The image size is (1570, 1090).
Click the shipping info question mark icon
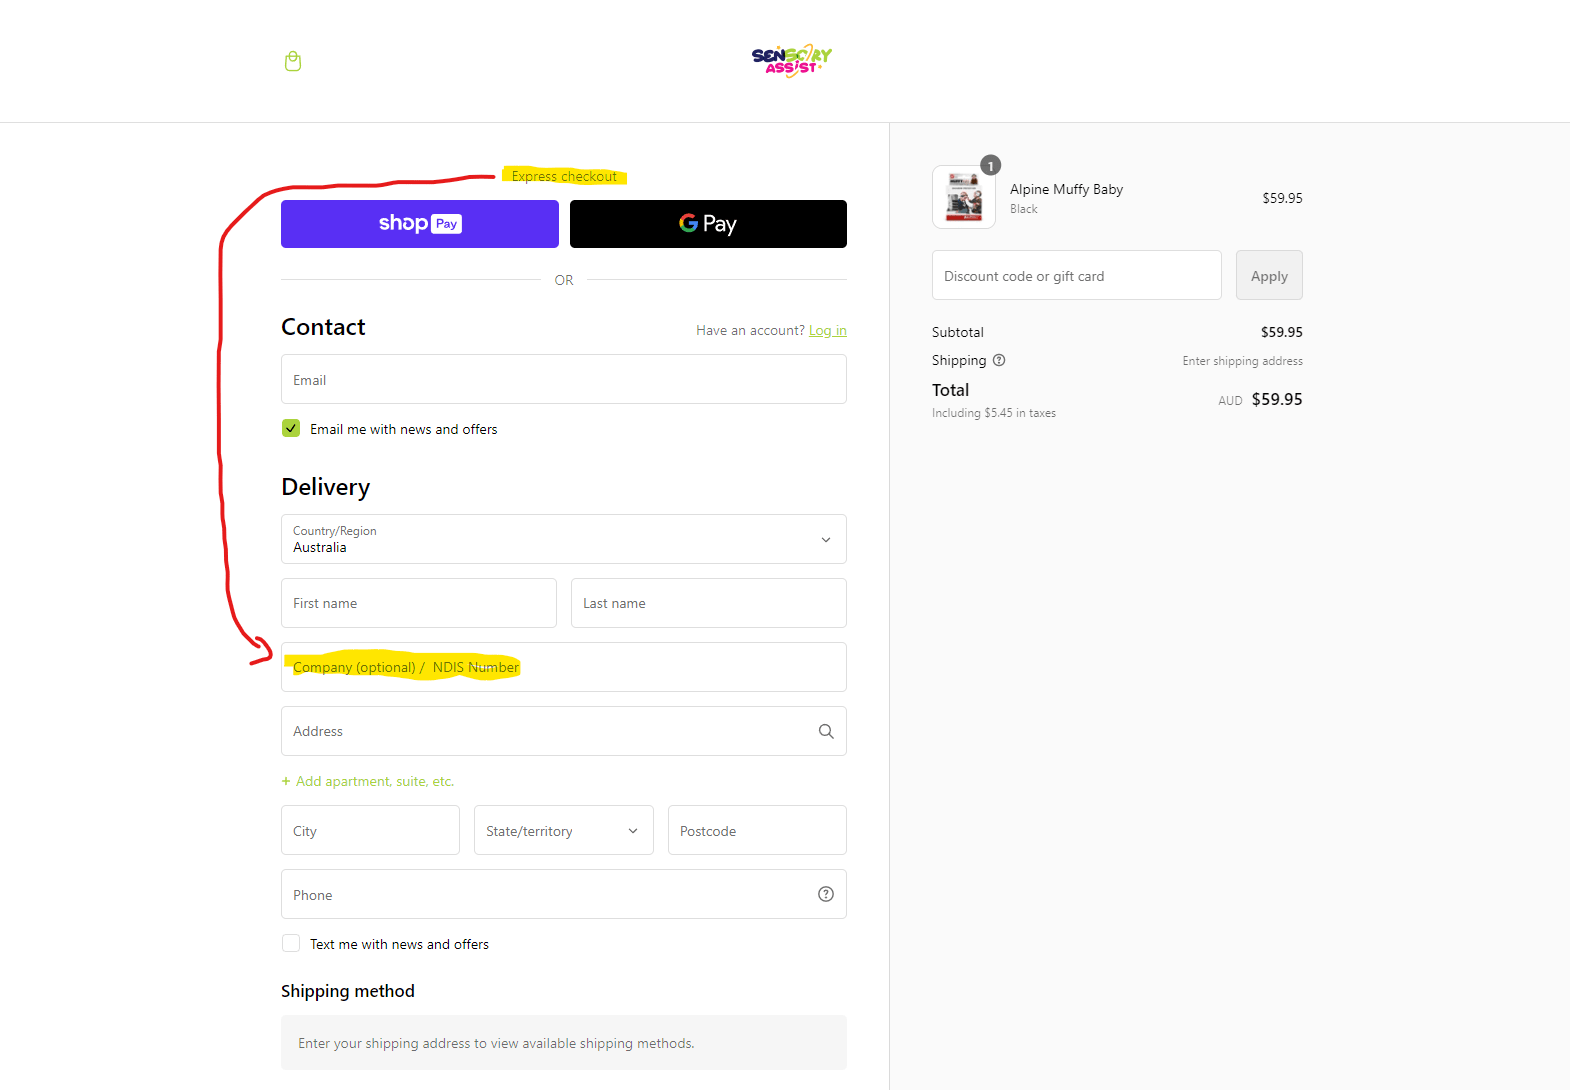[999, 360]
